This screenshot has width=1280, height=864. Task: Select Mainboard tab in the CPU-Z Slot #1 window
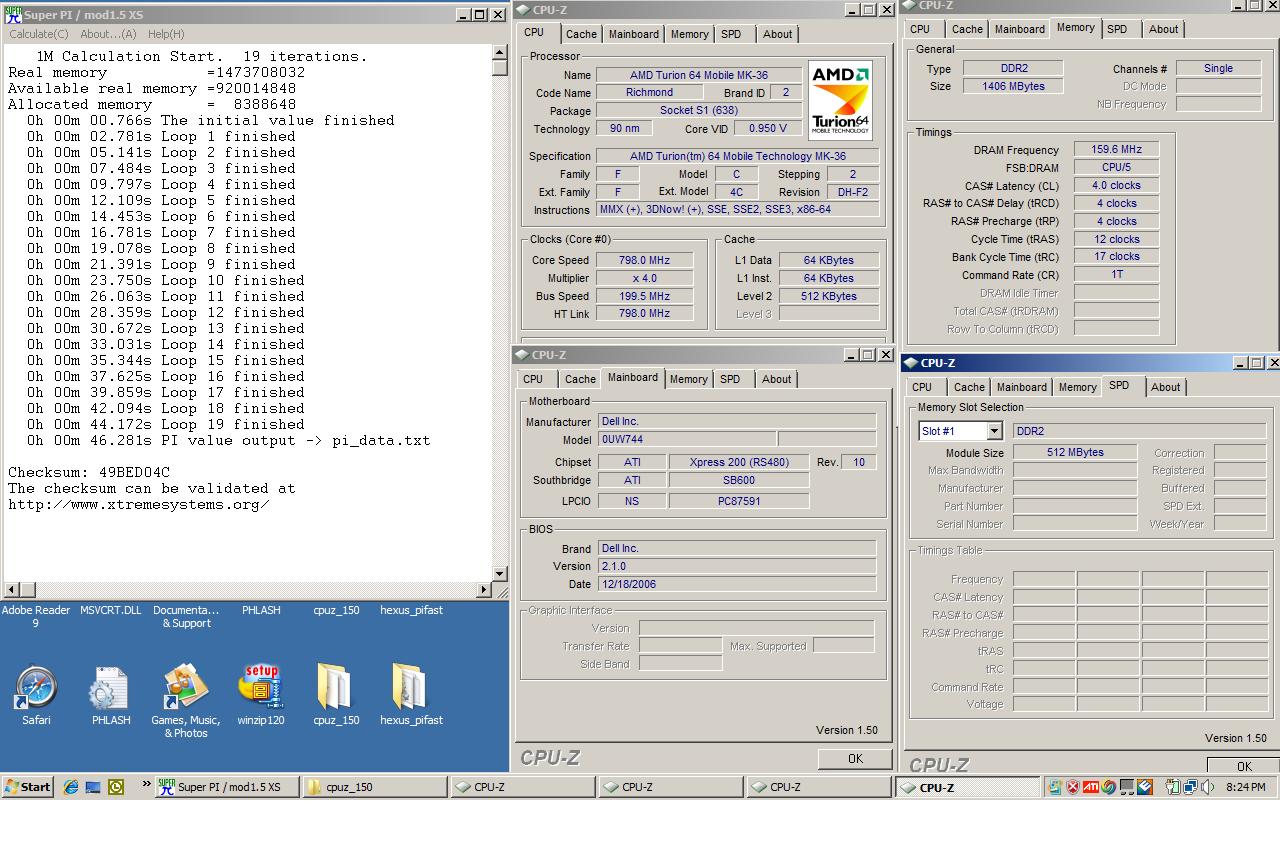(1022, 387)
